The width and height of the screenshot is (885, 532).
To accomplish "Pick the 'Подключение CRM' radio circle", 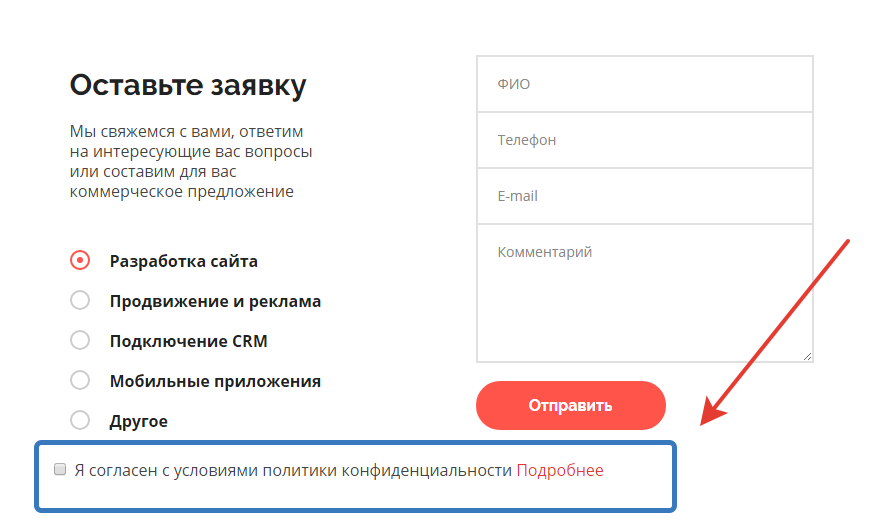I will [80, 340].
